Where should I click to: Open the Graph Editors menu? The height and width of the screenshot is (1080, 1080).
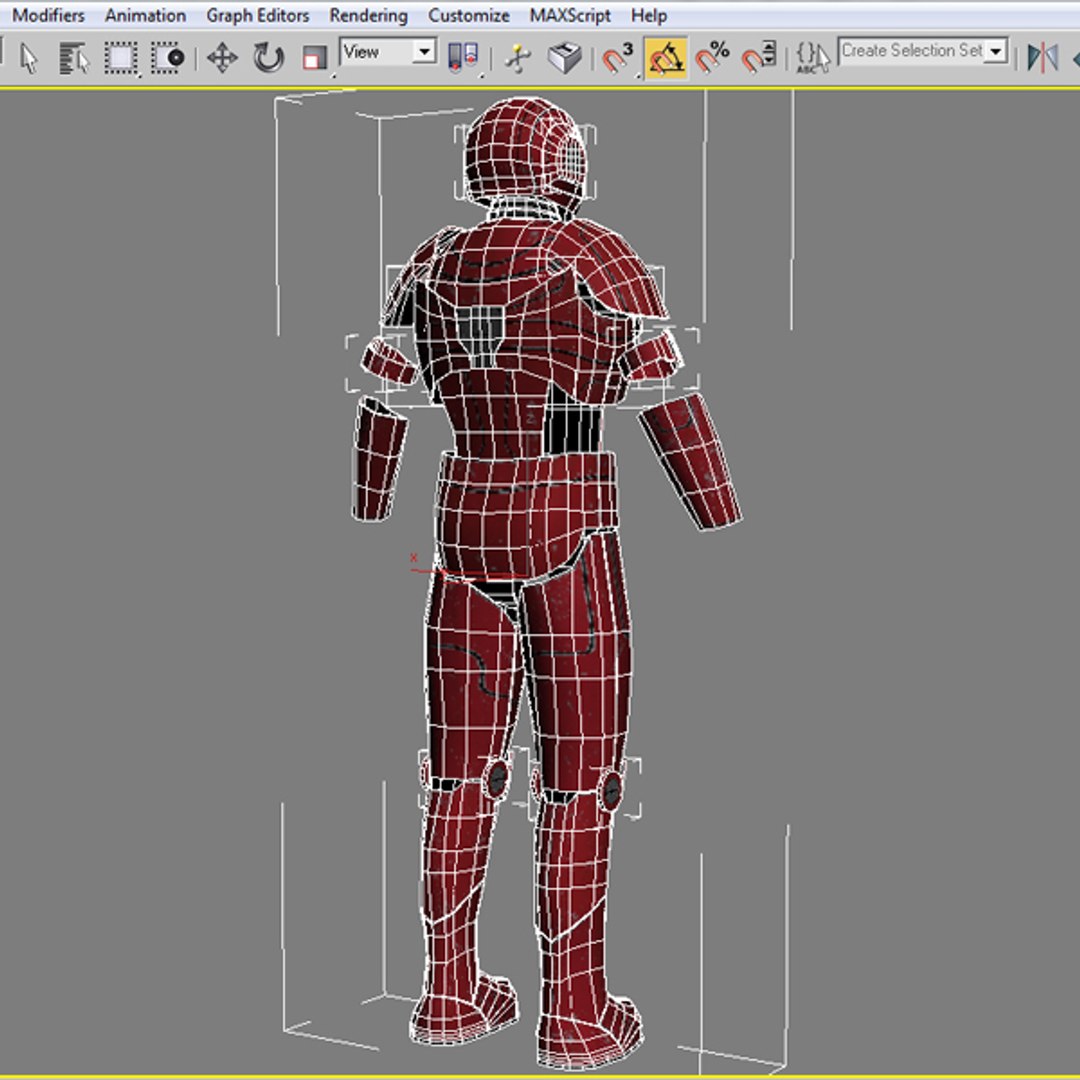[258, 15]
